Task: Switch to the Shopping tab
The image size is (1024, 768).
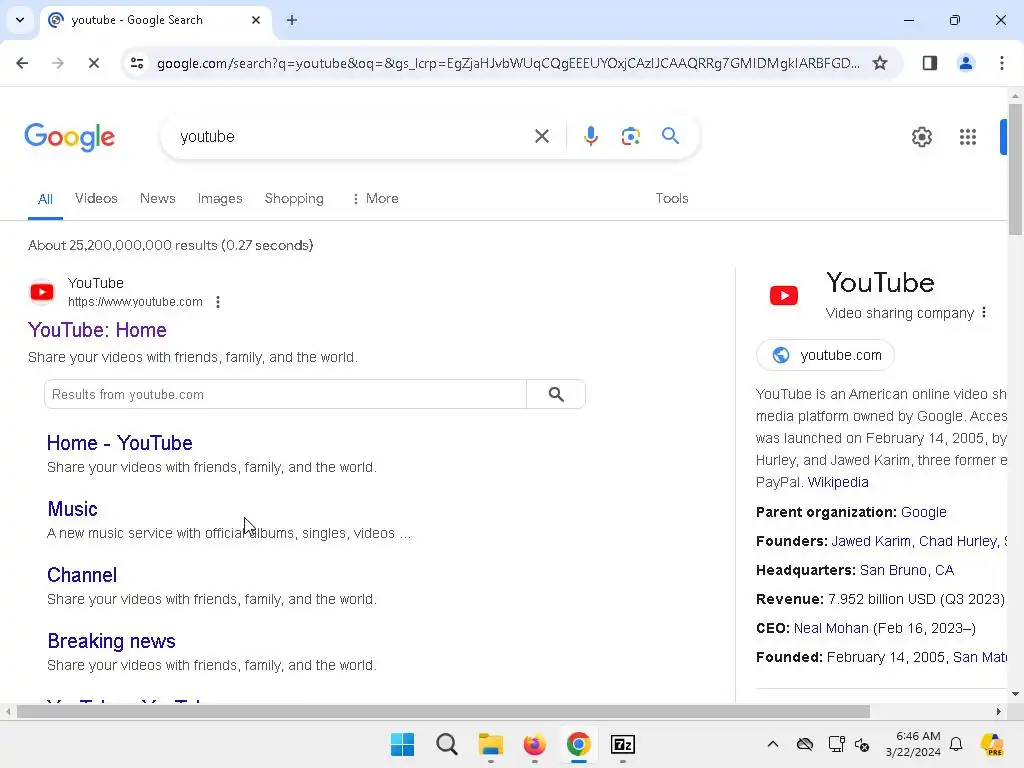Action: click(294, 199)
